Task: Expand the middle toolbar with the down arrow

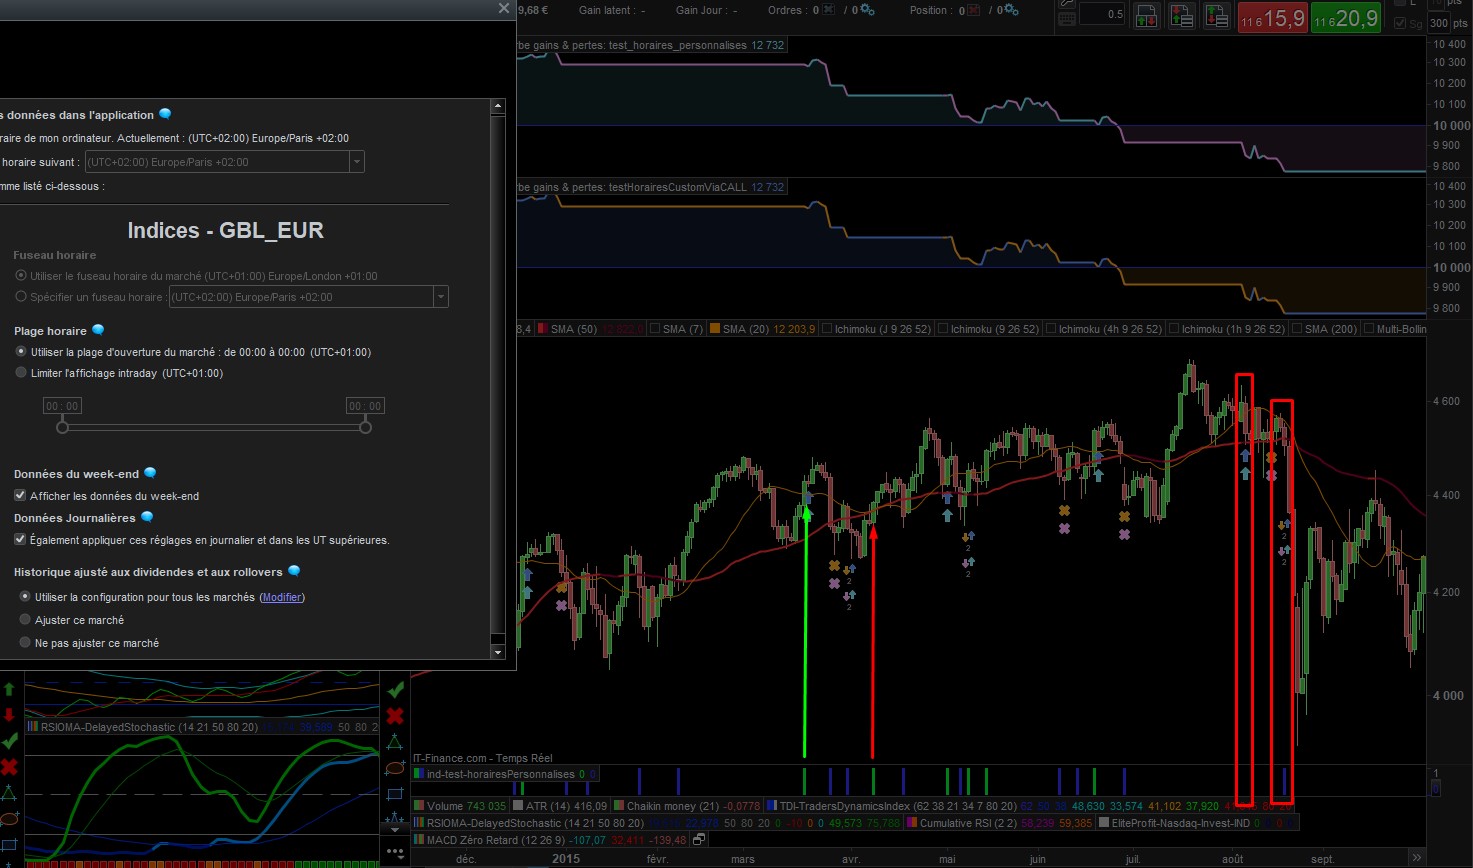Action: [x=395, y=829]
